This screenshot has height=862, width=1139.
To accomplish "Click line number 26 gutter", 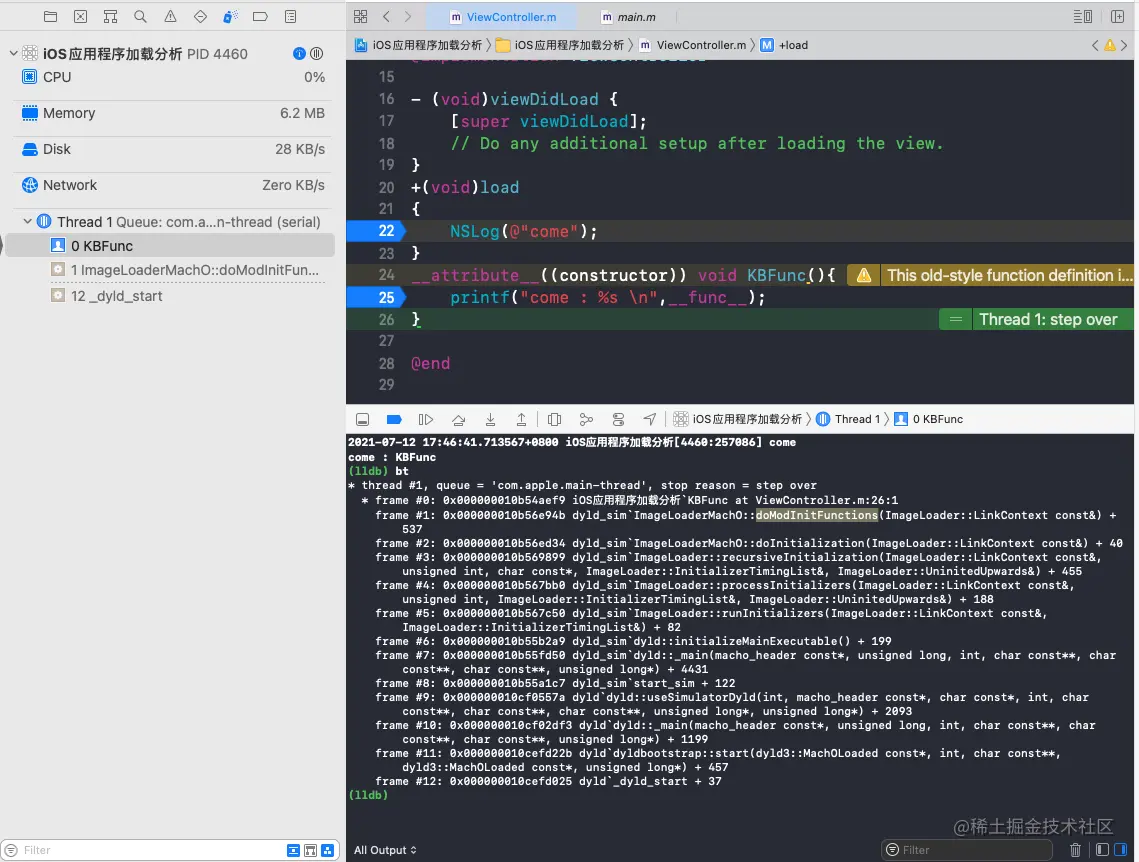I will [x=386, y=320].
